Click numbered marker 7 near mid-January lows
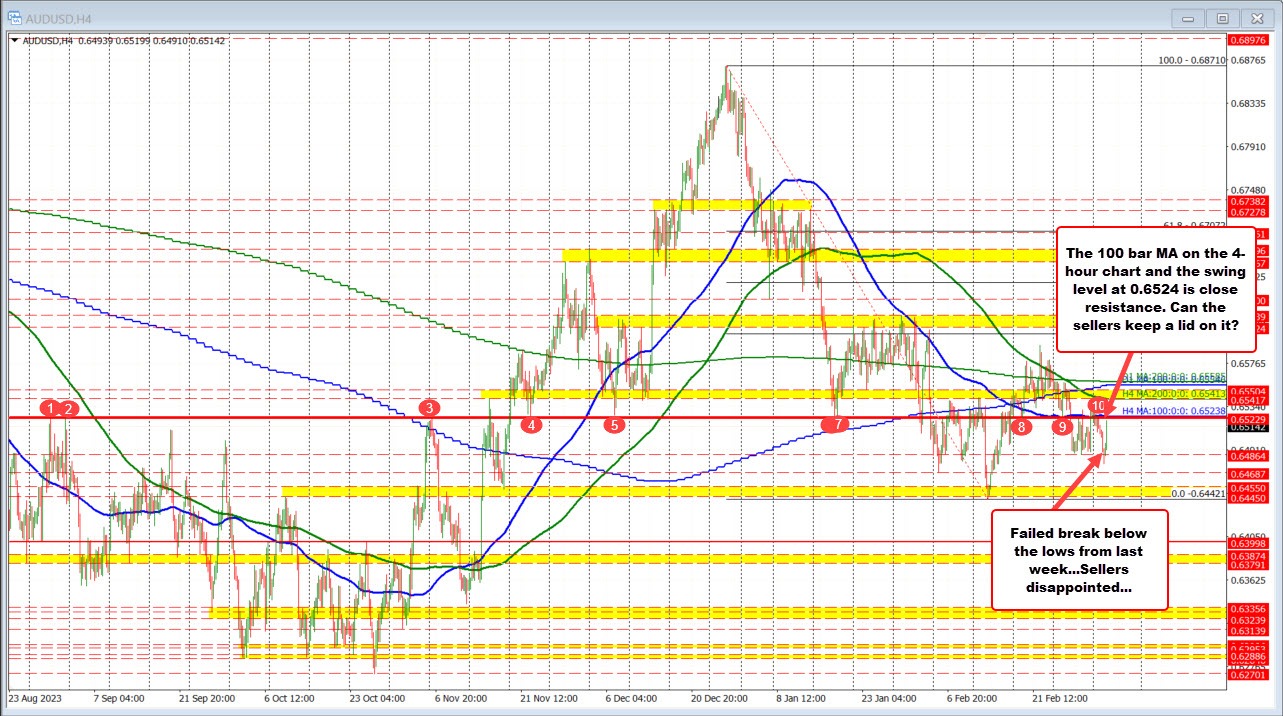This screenshot has height=716, width=1283. (836, 425)
